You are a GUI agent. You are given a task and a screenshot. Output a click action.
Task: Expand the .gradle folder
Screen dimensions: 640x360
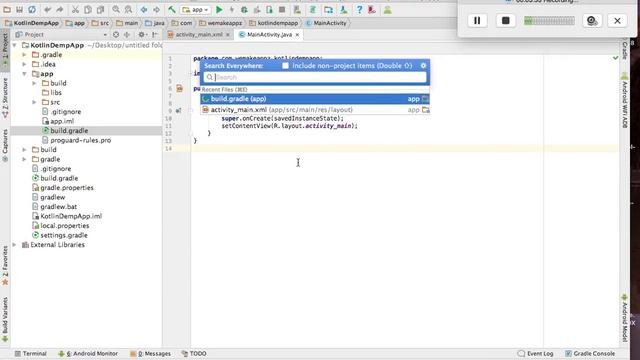click(24, 55)
